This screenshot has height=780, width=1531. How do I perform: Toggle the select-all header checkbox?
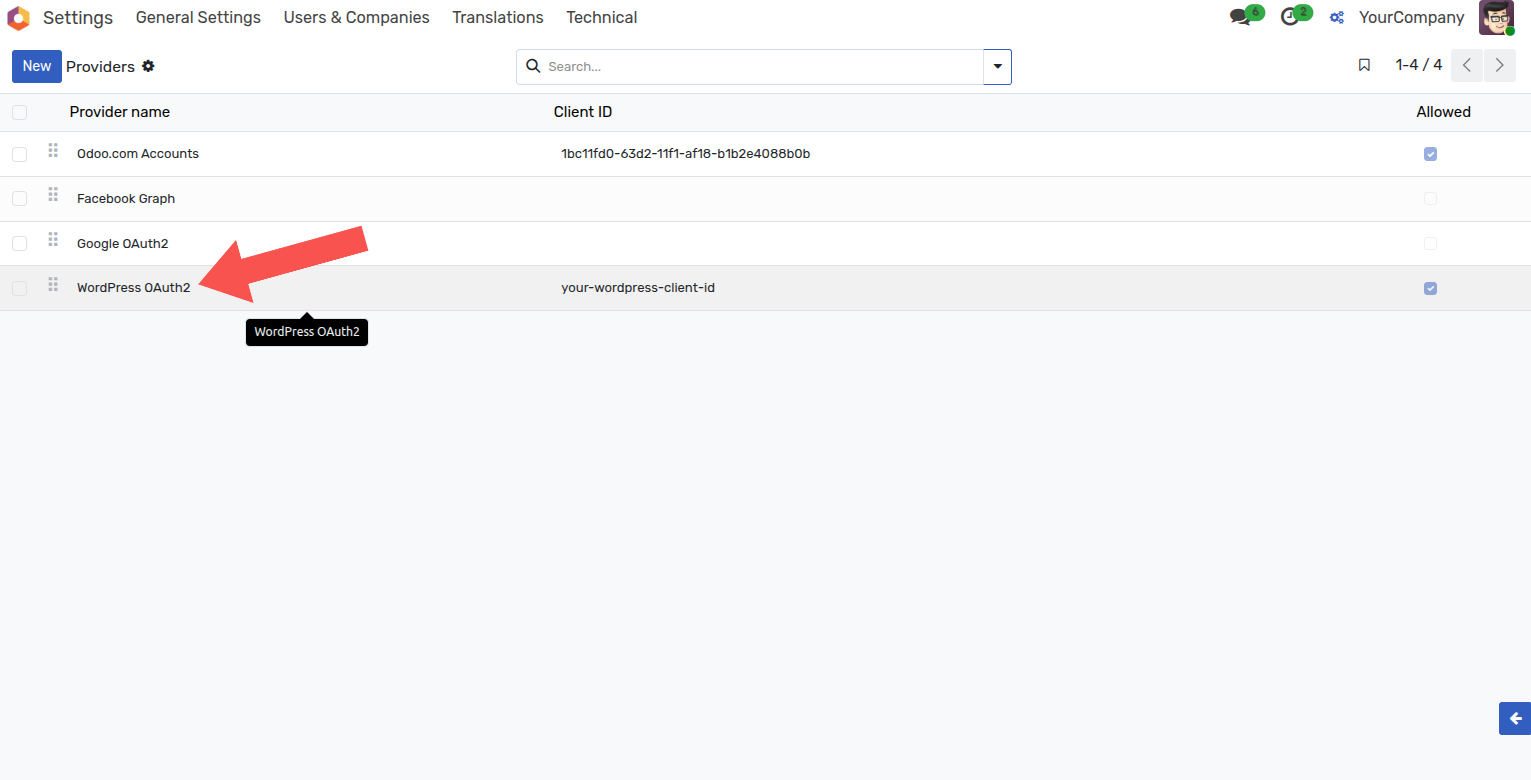pos(20,112)
